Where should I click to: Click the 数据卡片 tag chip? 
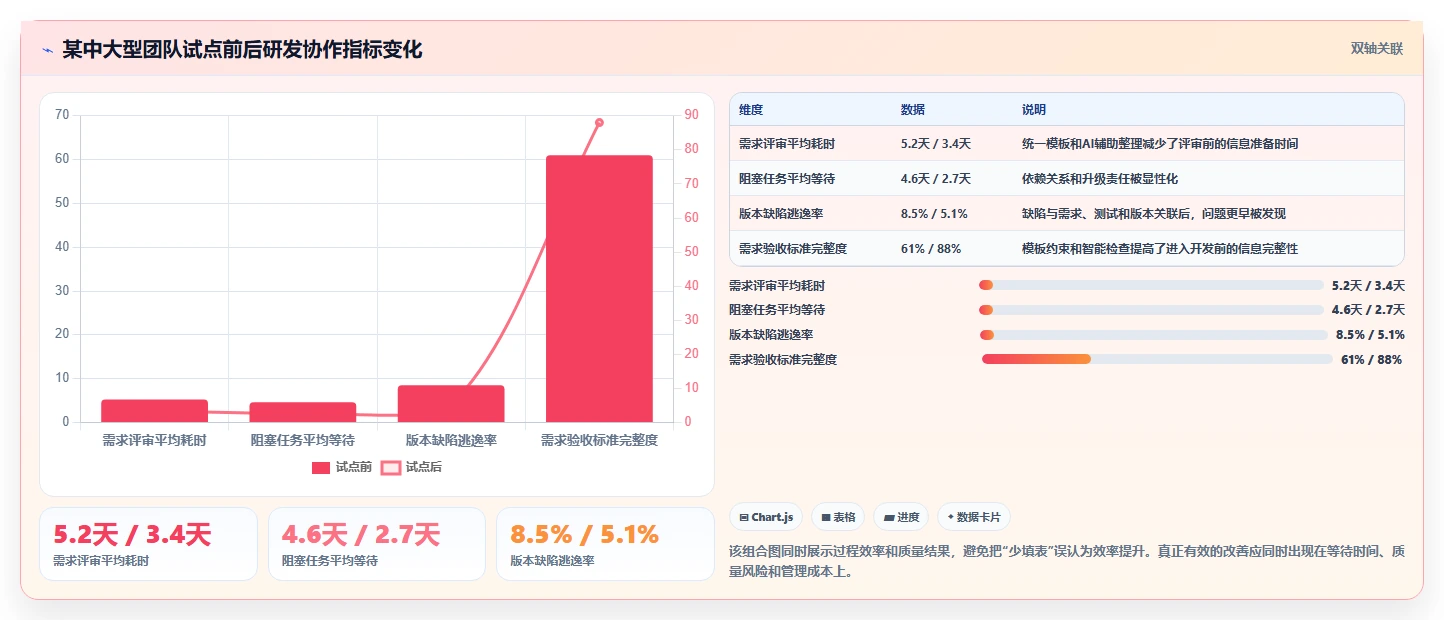point(974,517)
